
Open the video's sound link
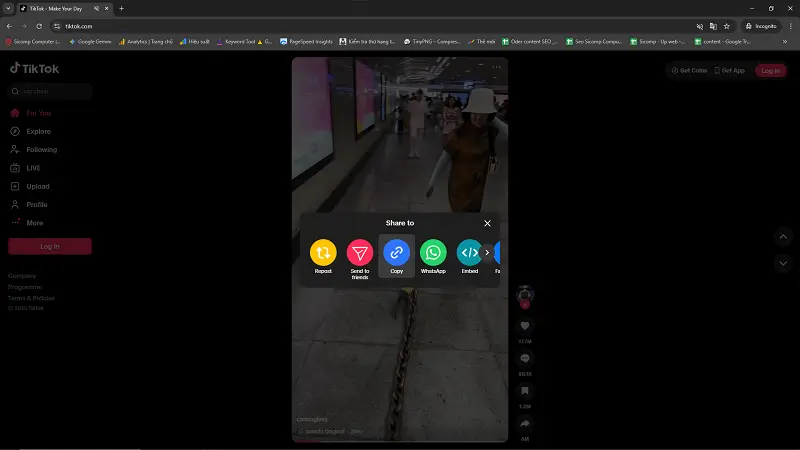[330, 431]
